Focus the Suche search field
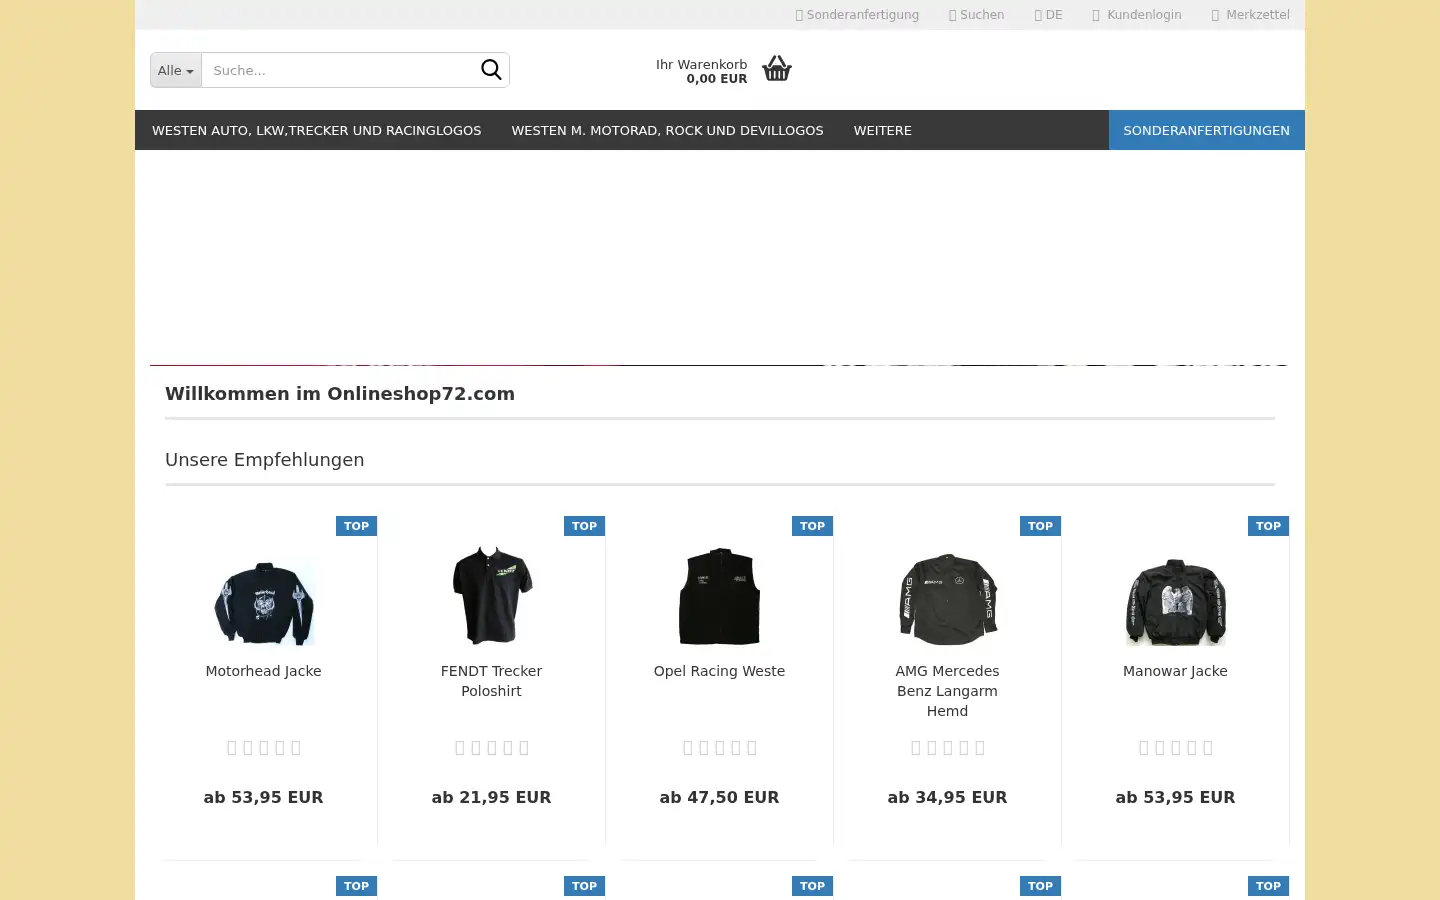 point(338,70)
